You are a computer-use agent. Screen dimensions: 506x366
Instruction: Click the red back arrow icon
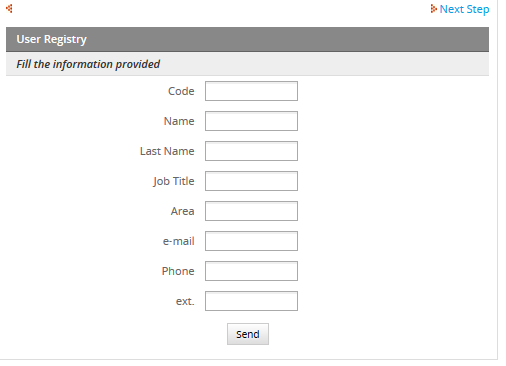pyautogui.click(x=9, y=8)
